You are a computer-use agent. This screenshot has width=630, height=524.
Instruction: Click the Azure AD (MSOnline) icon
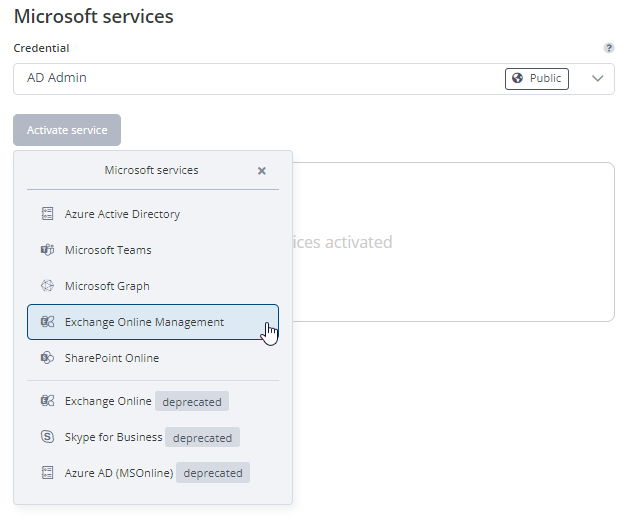47,473
